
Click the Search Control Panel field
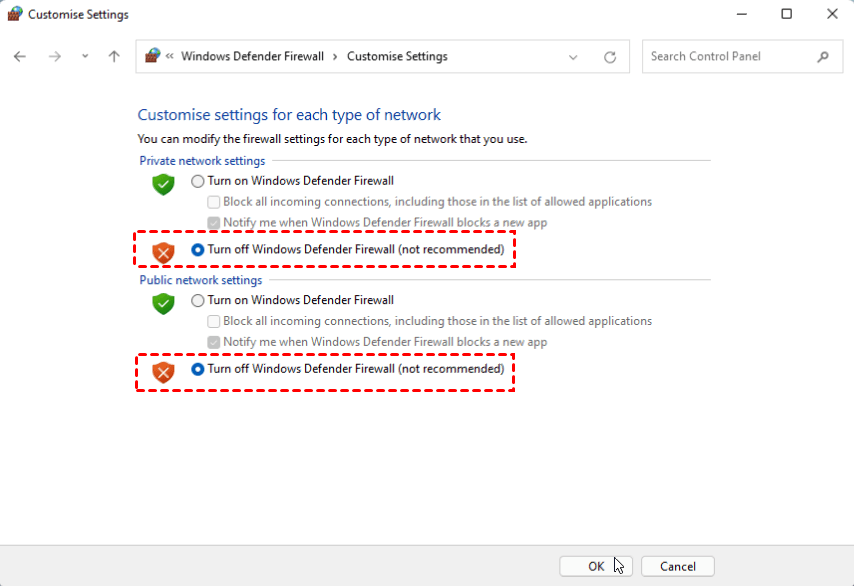click(x=728, y=57)
